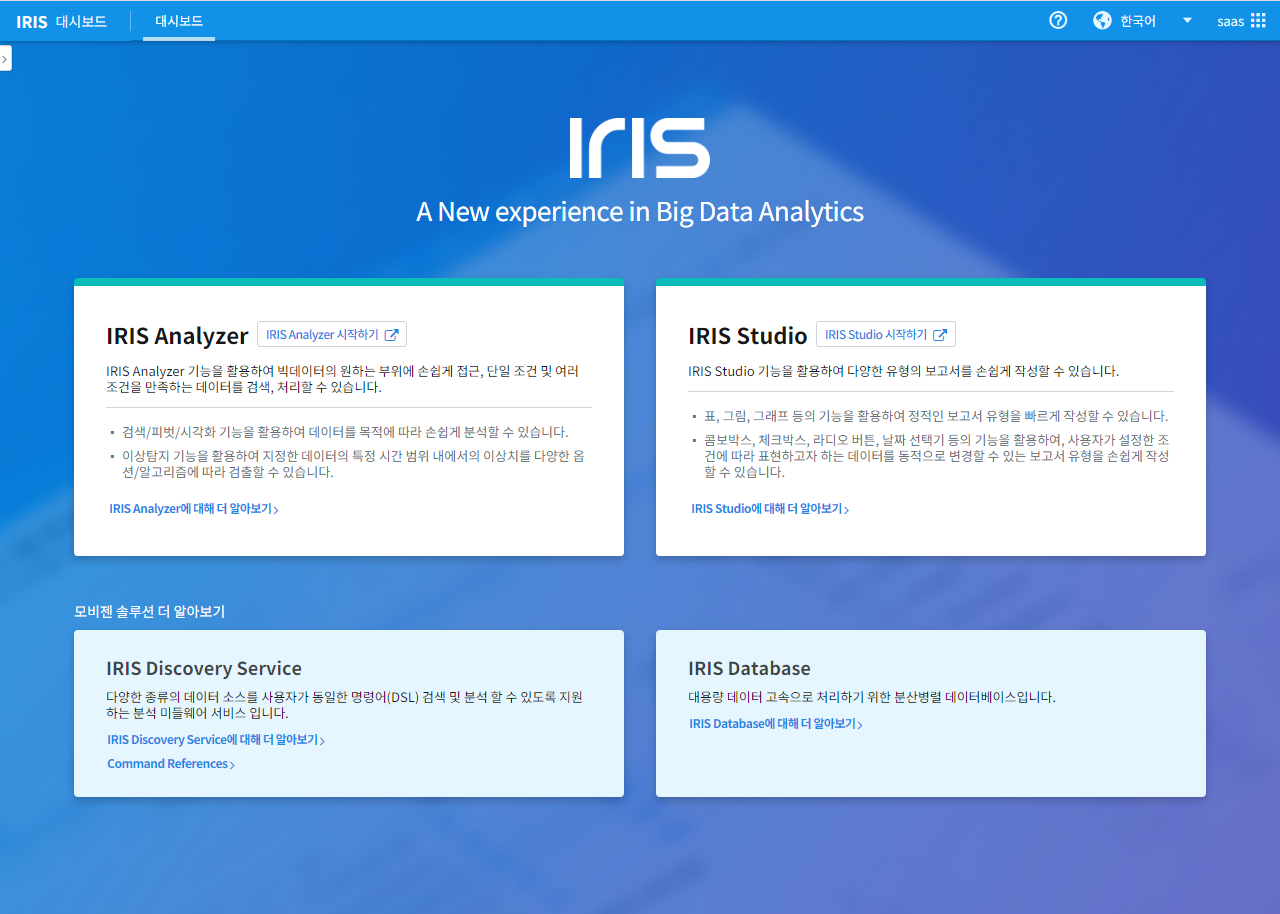Image resolution: width=1280 pixels, height=914 pixels.
Task: Select the 대시보드 tab
Action: point(179,21)
